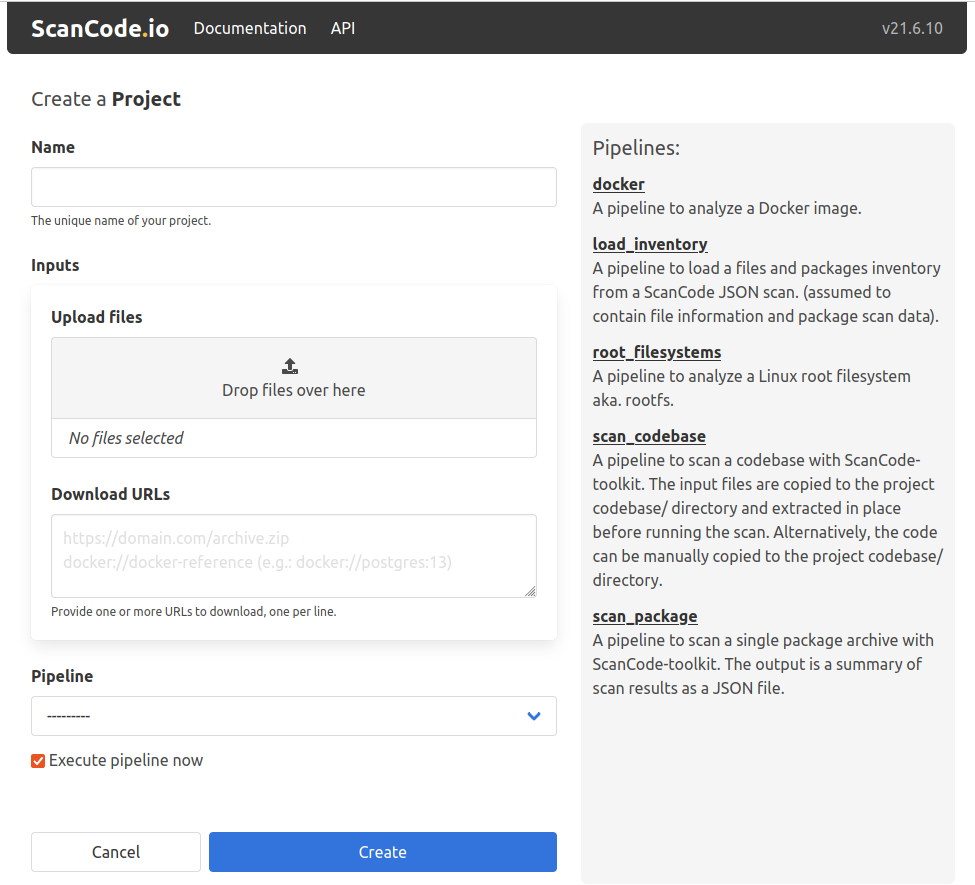Image resolution: width=975 pixels, height=885 pixels.
Task: Click the upload icon in drop zone
Action: click(290, 366)
